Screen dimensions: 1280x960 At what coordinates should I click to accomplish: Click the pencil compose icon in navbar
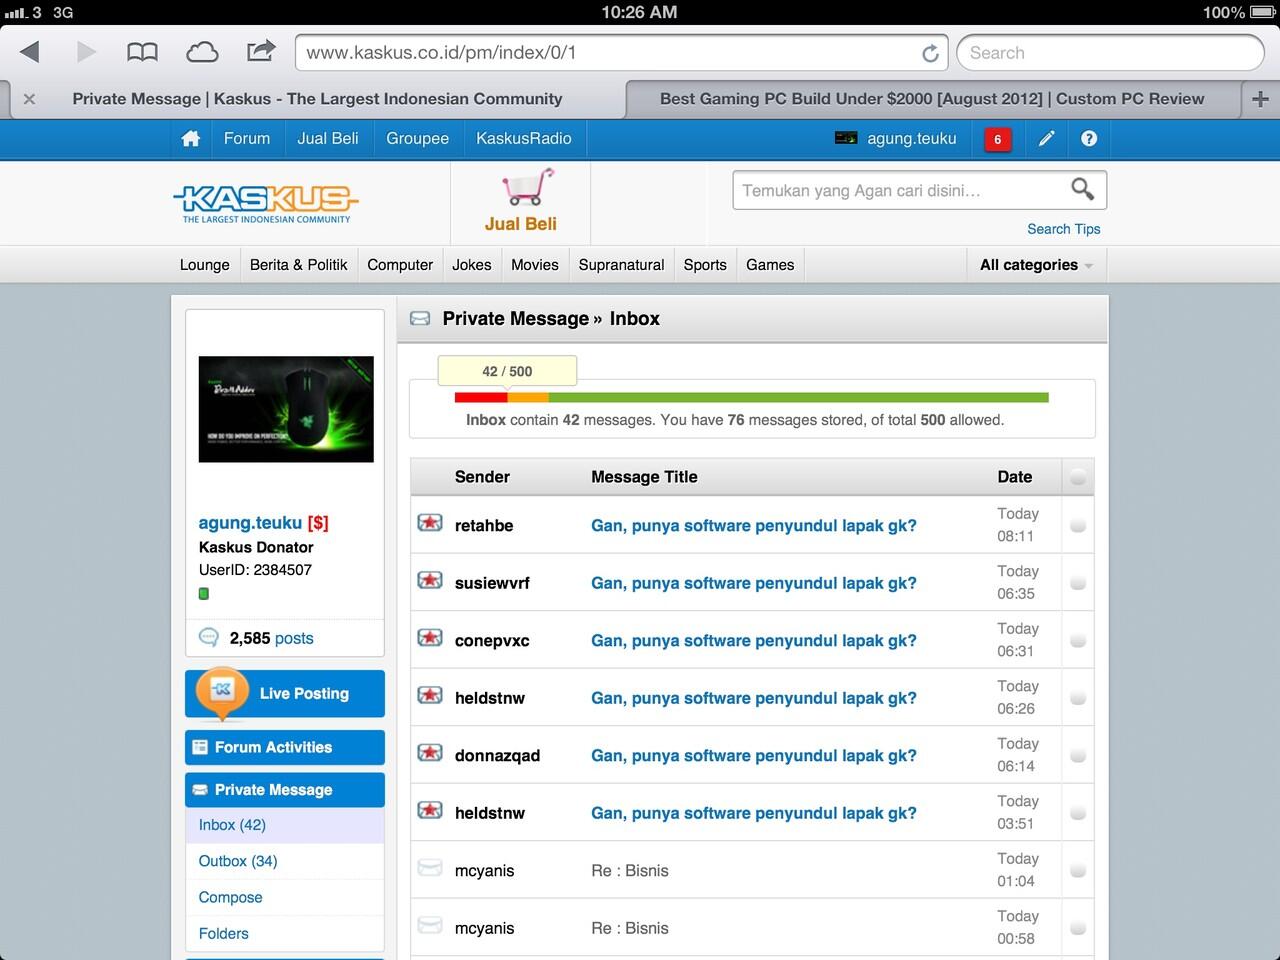tap(1046, 139)
